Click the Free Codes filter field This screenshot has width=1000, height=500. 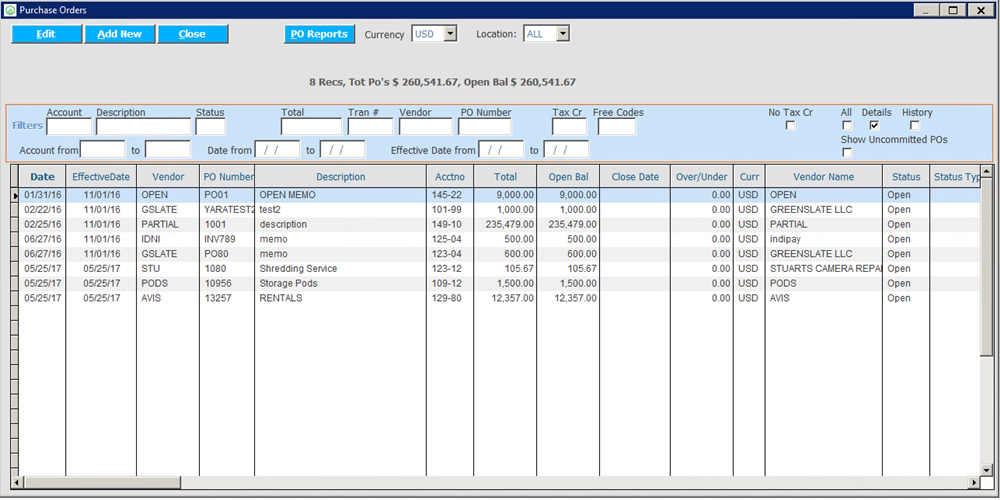(x=617, y=127)
